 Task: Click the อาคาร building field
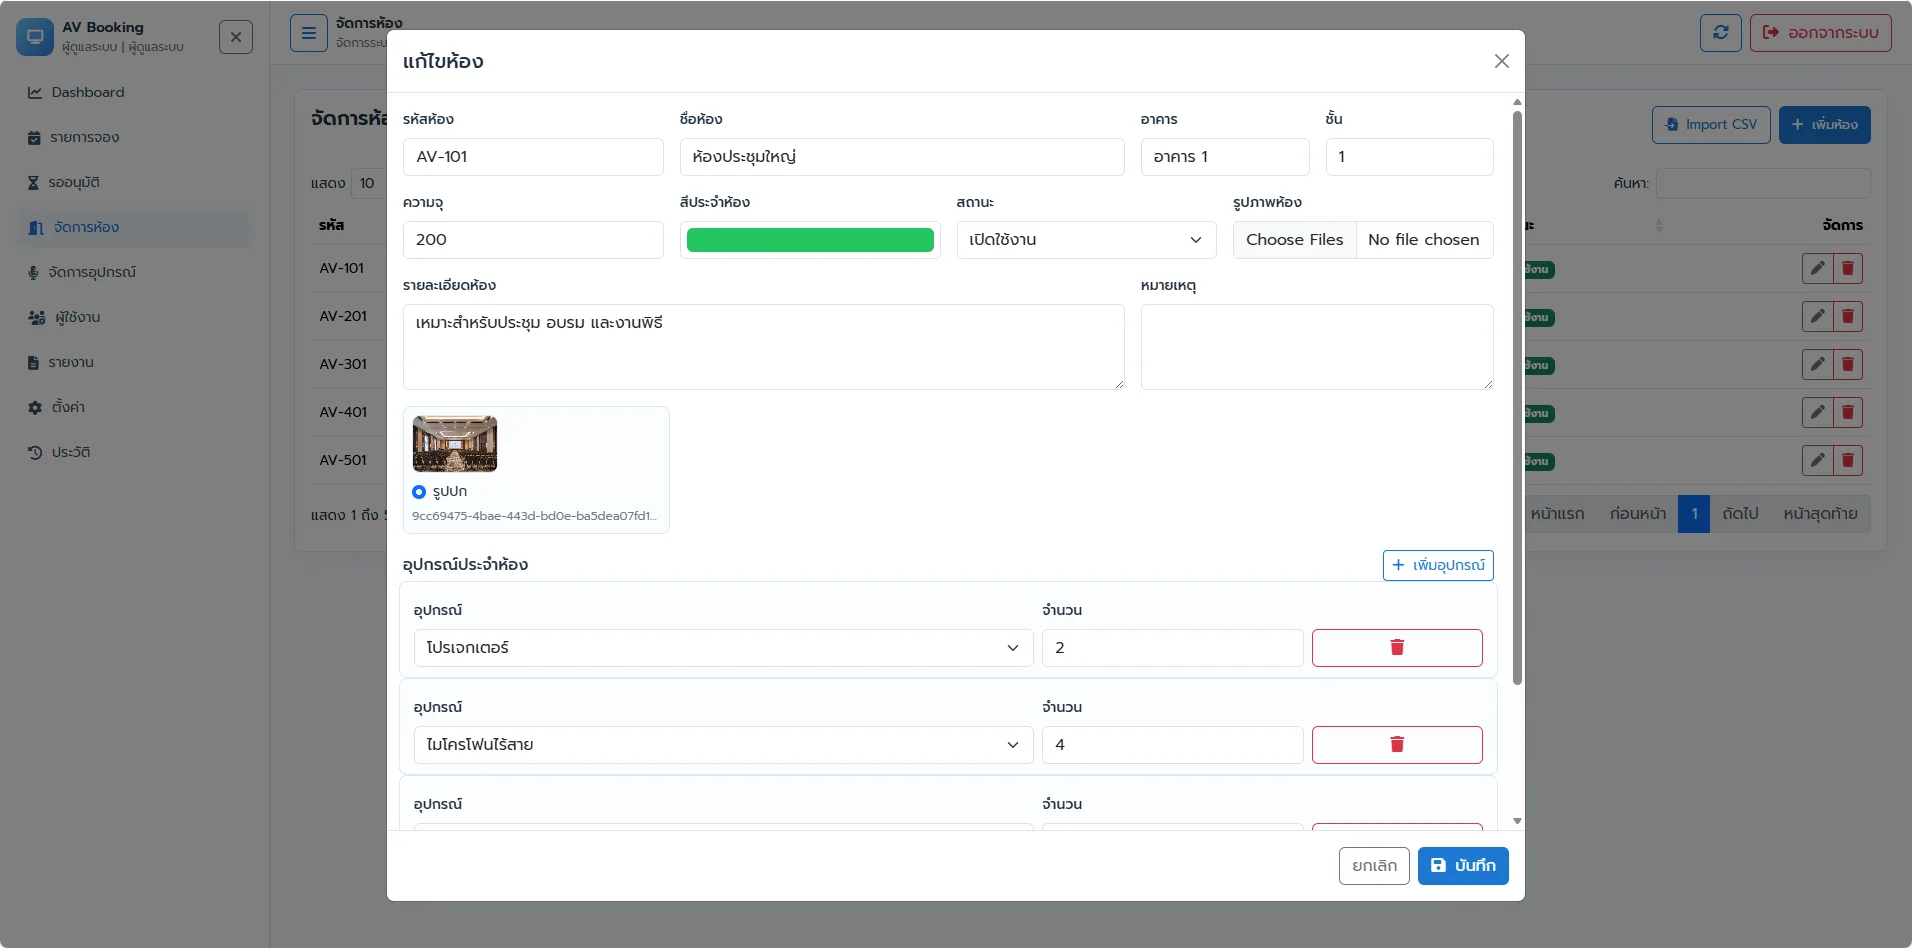click(x=1225, y=157)
